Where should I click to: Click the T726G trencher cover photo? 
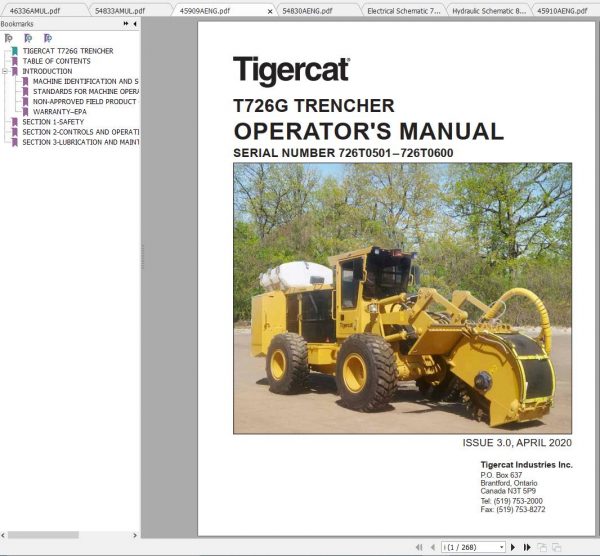[403, 298]
